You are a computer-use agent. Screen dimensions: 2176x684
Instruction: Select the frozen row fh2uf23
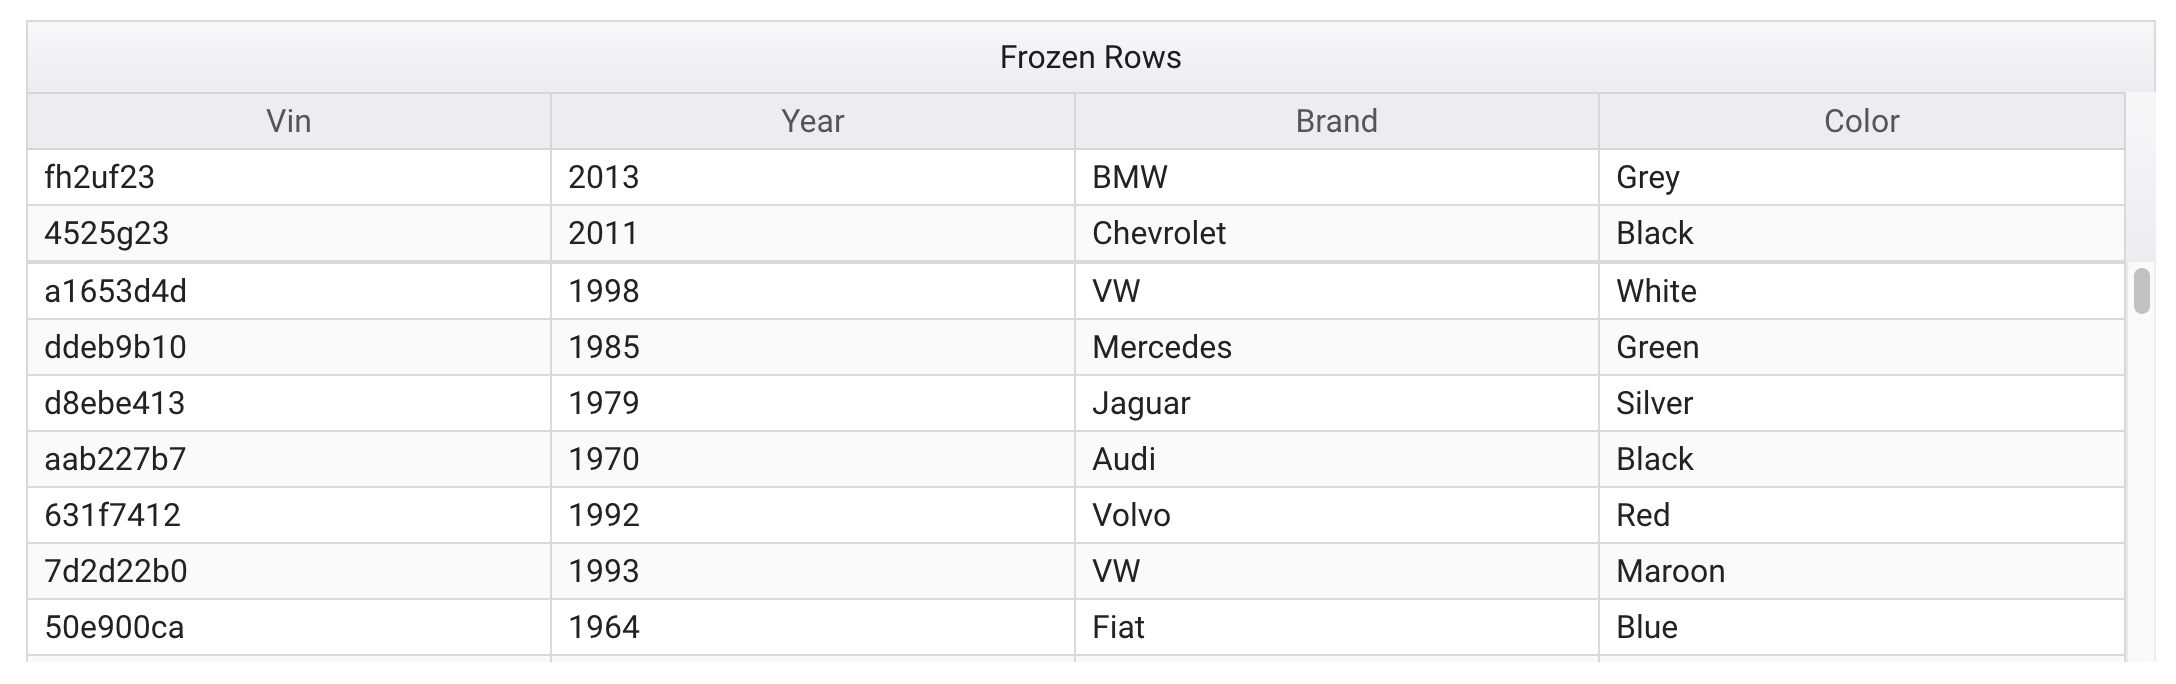(x=1076, y=177)
